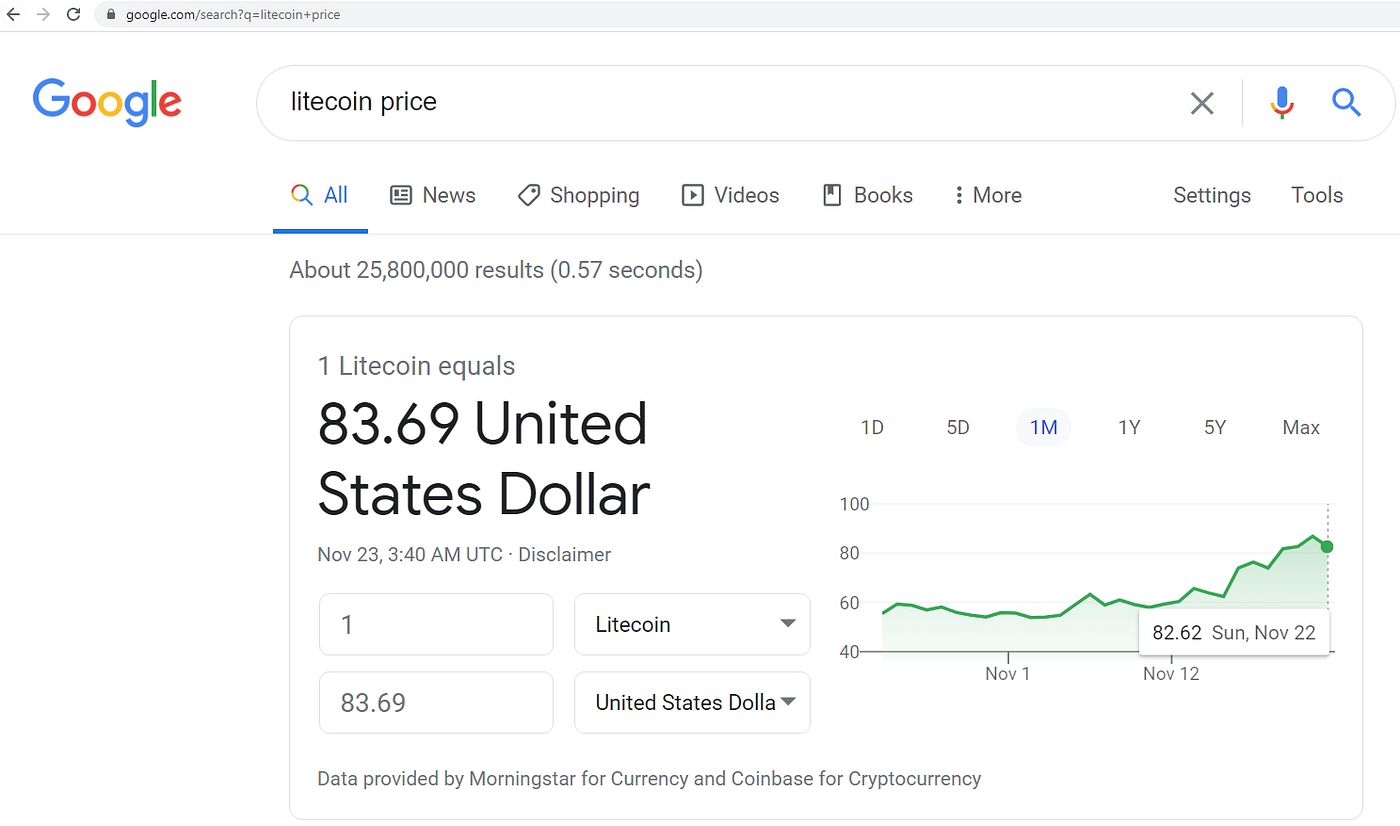Reload the page with refresh icon
Image resolution: width=1400 pixels, height=826 pixels.
tap(73, 15)
